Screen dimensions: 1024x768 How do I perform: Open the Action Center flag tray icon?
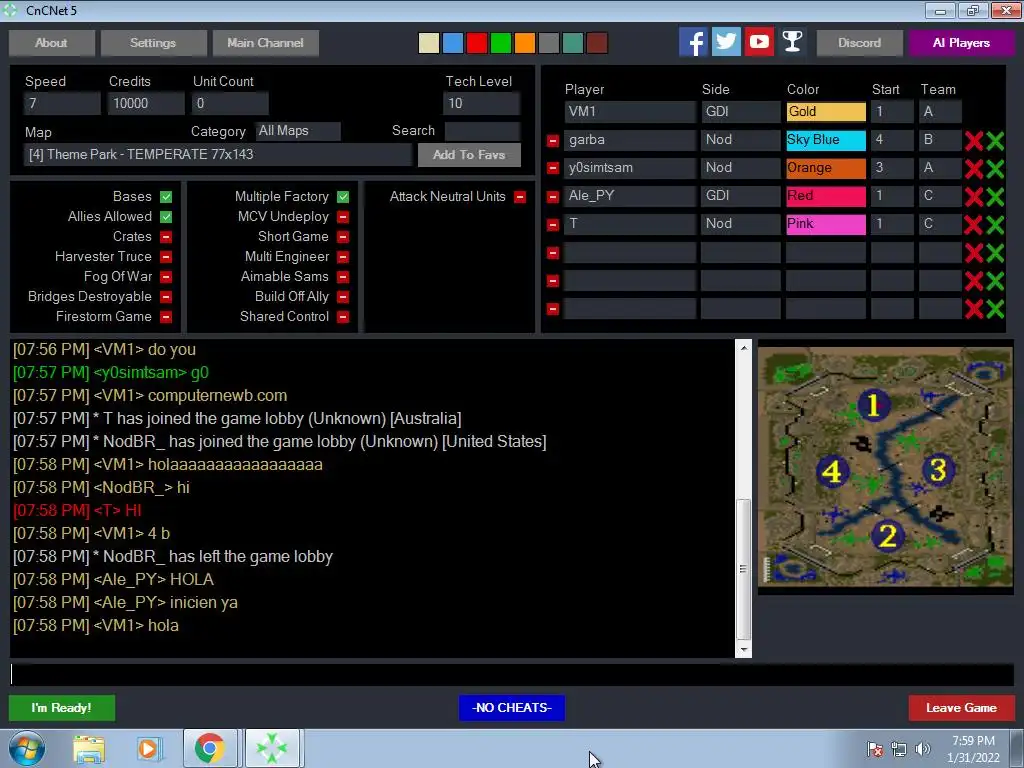(875, 749)
